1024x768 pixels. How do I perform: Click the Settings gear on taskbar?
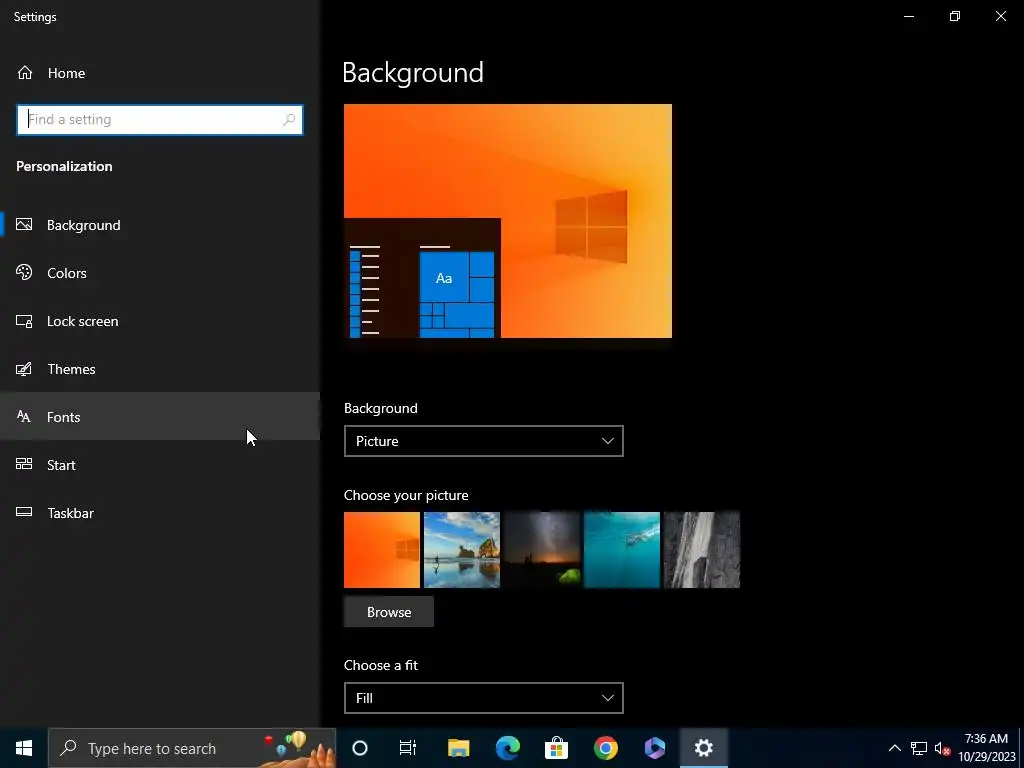[703, 748]
